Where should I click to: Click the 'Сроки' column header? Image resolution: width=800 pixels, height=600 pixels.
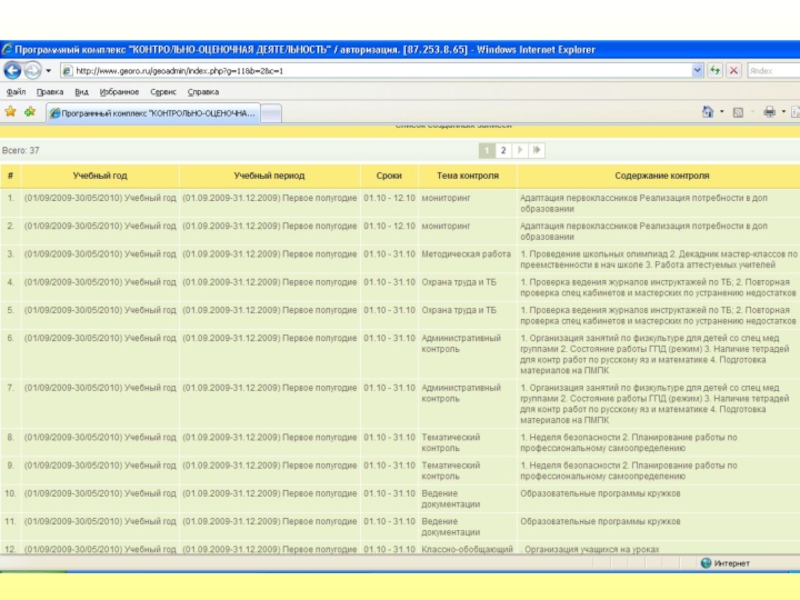tap(389, 176)
